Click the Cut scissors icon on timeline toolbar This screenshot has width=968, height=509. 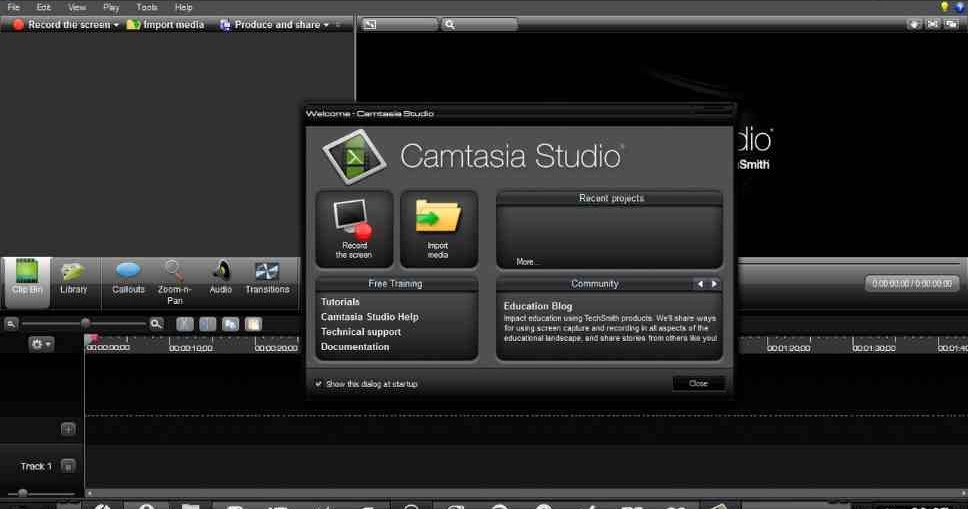pos(185,324)
